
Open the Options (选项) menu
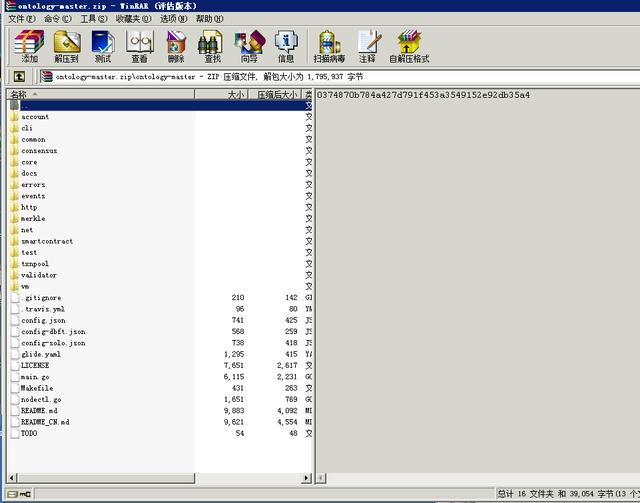[173, 19]
